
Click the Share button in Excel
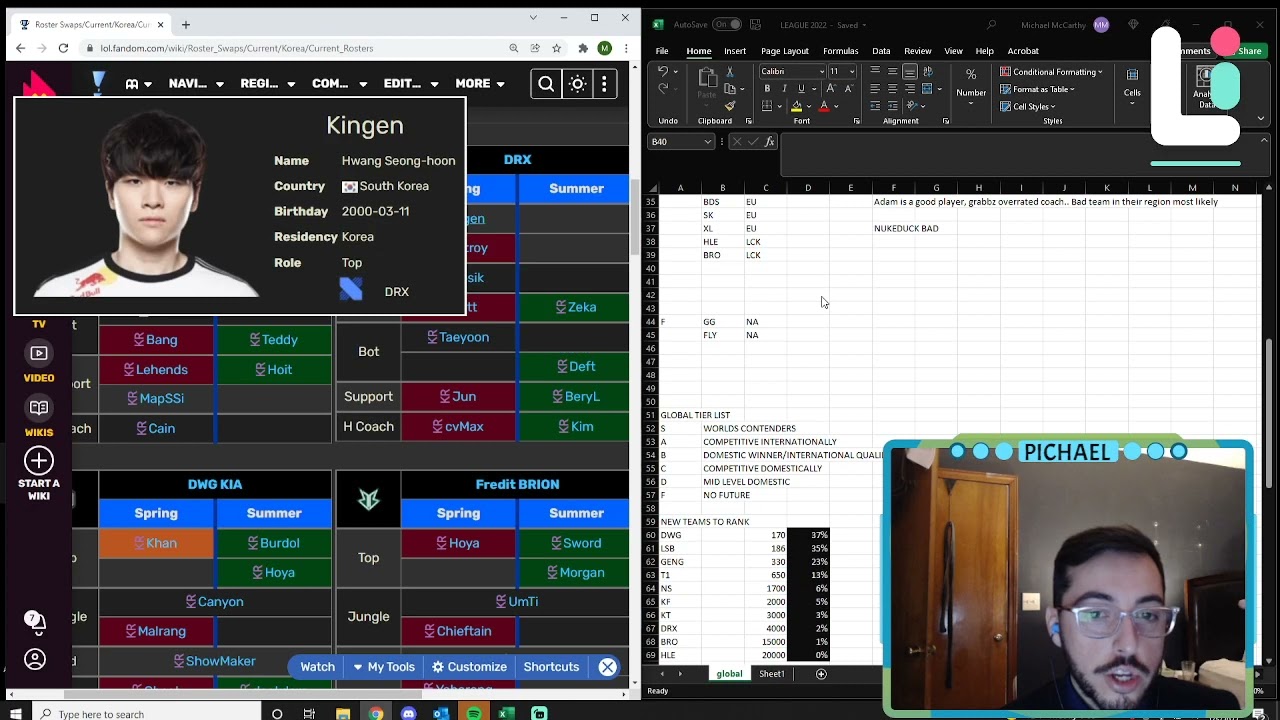click(1250, 51)
